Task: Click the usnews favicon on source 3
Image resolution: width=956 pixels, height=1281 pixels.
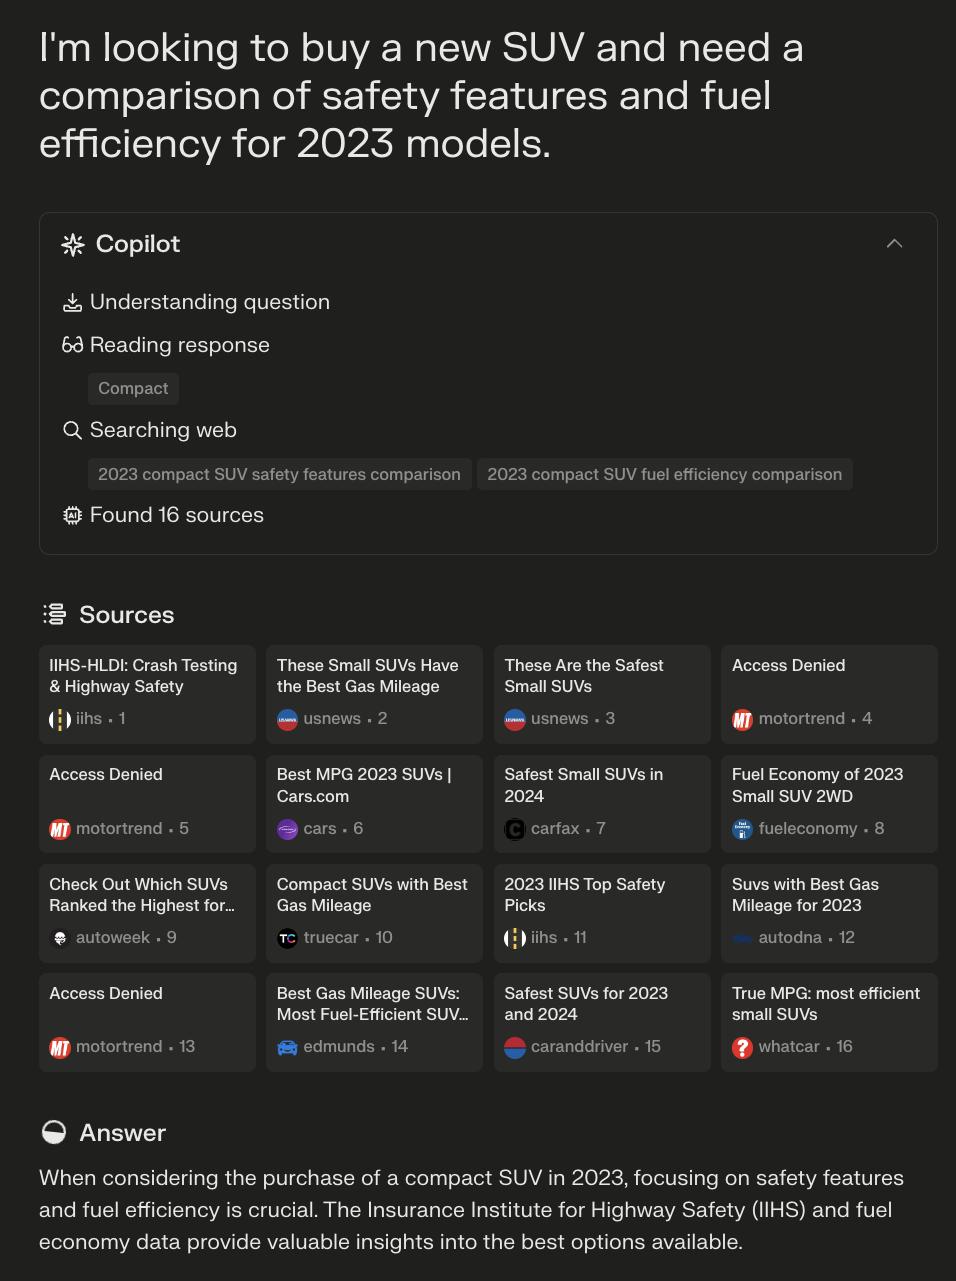Action: [515, 719]
